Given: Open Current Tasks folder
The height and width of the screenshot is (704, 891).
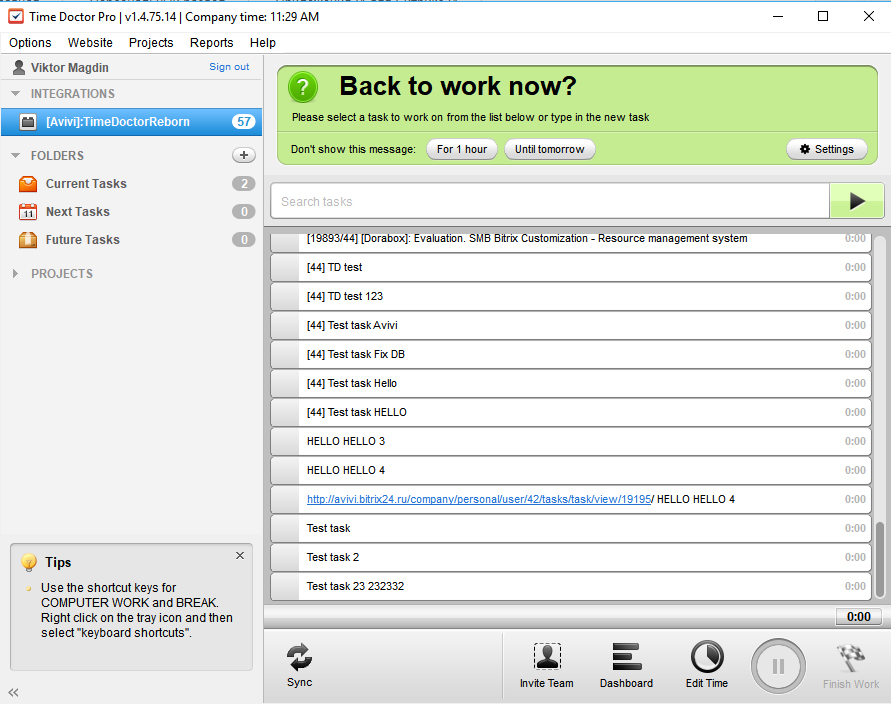Looking at the screenshot, I should pyautogui.click(x=131, y=184).
